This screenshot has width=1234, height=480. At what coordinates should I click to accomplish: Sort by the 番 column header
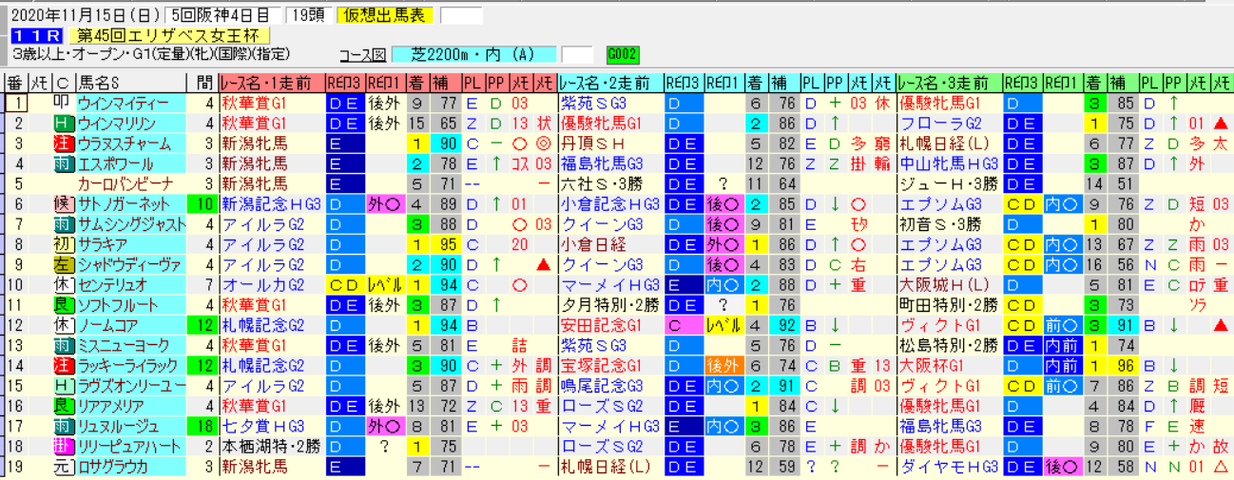15,83
